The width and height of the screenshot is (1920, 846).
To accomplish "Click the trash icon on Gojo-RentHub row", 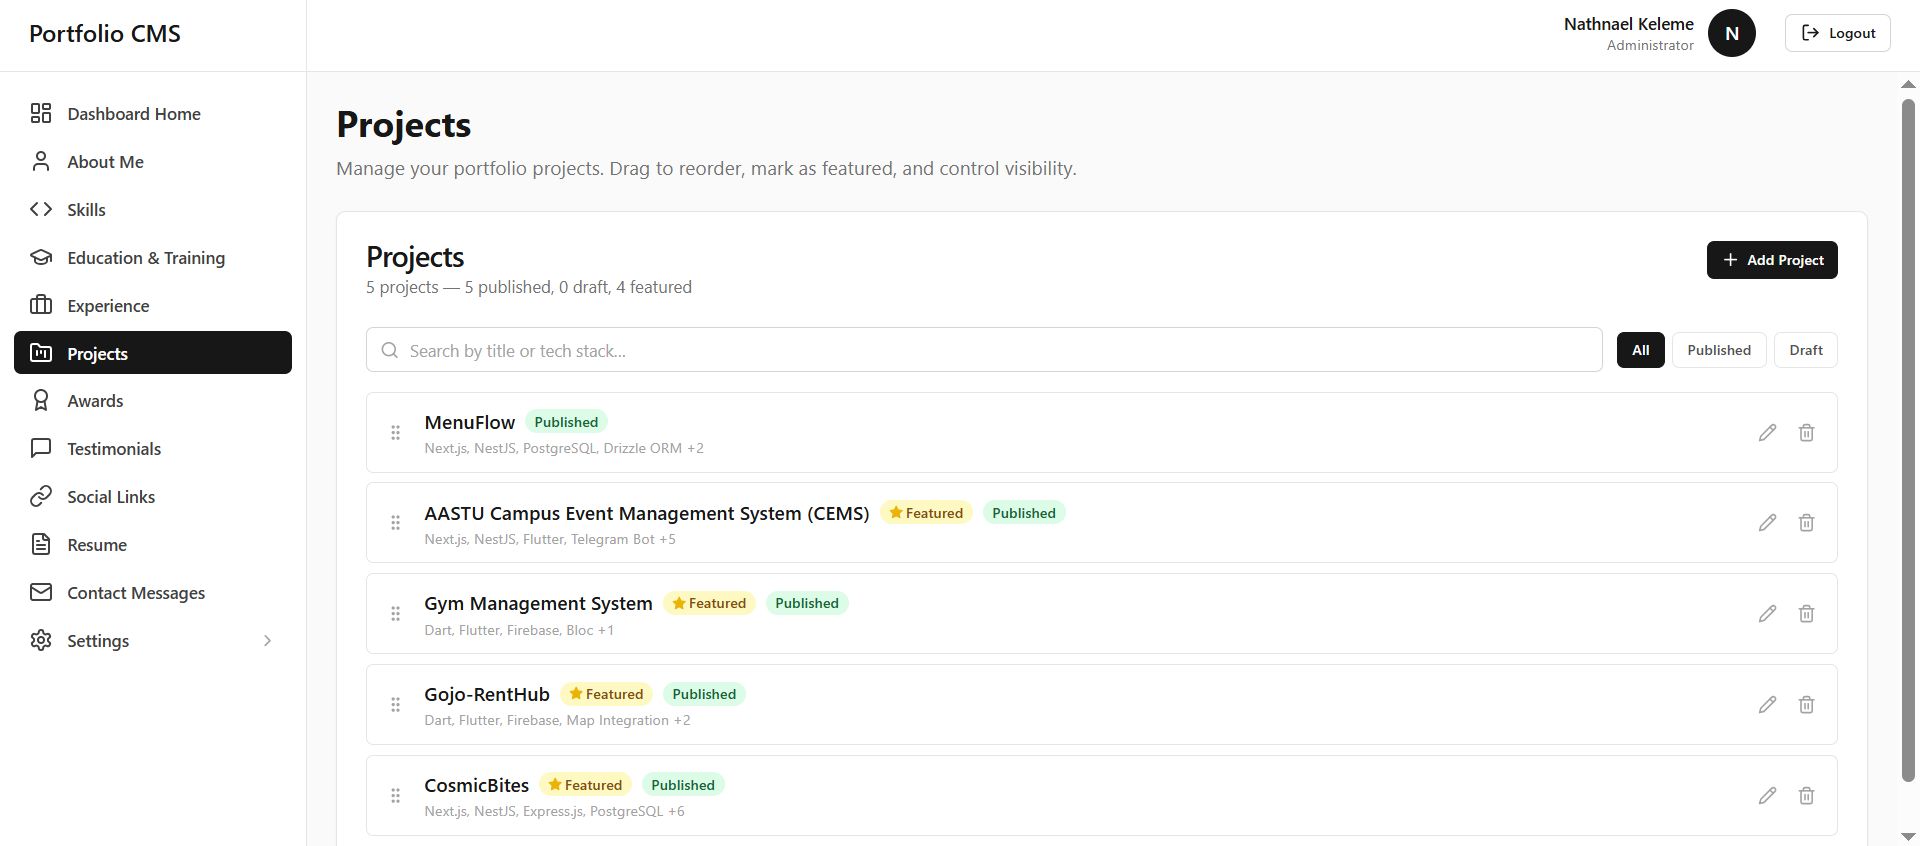I will click(x=1806, y=704).
